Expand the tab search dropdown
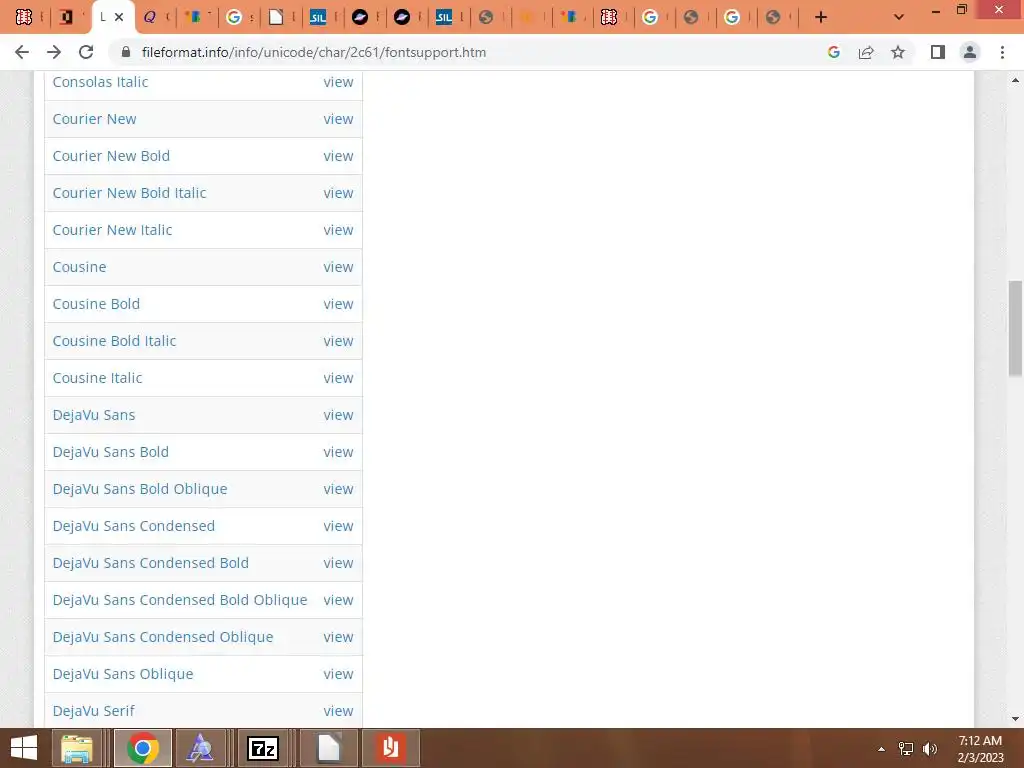Image resolution: width=1024 pixels, height=768 pixels. point(899,18)
